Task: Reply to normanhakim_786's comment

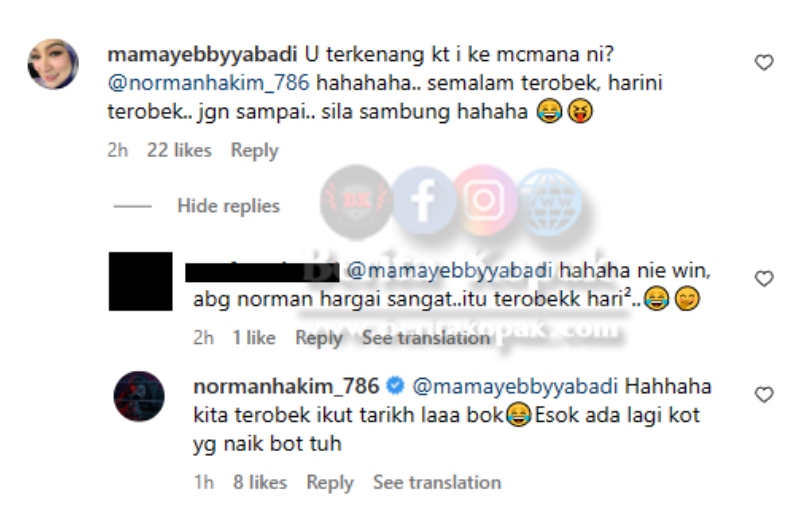Action: click(x=330, y=482)
